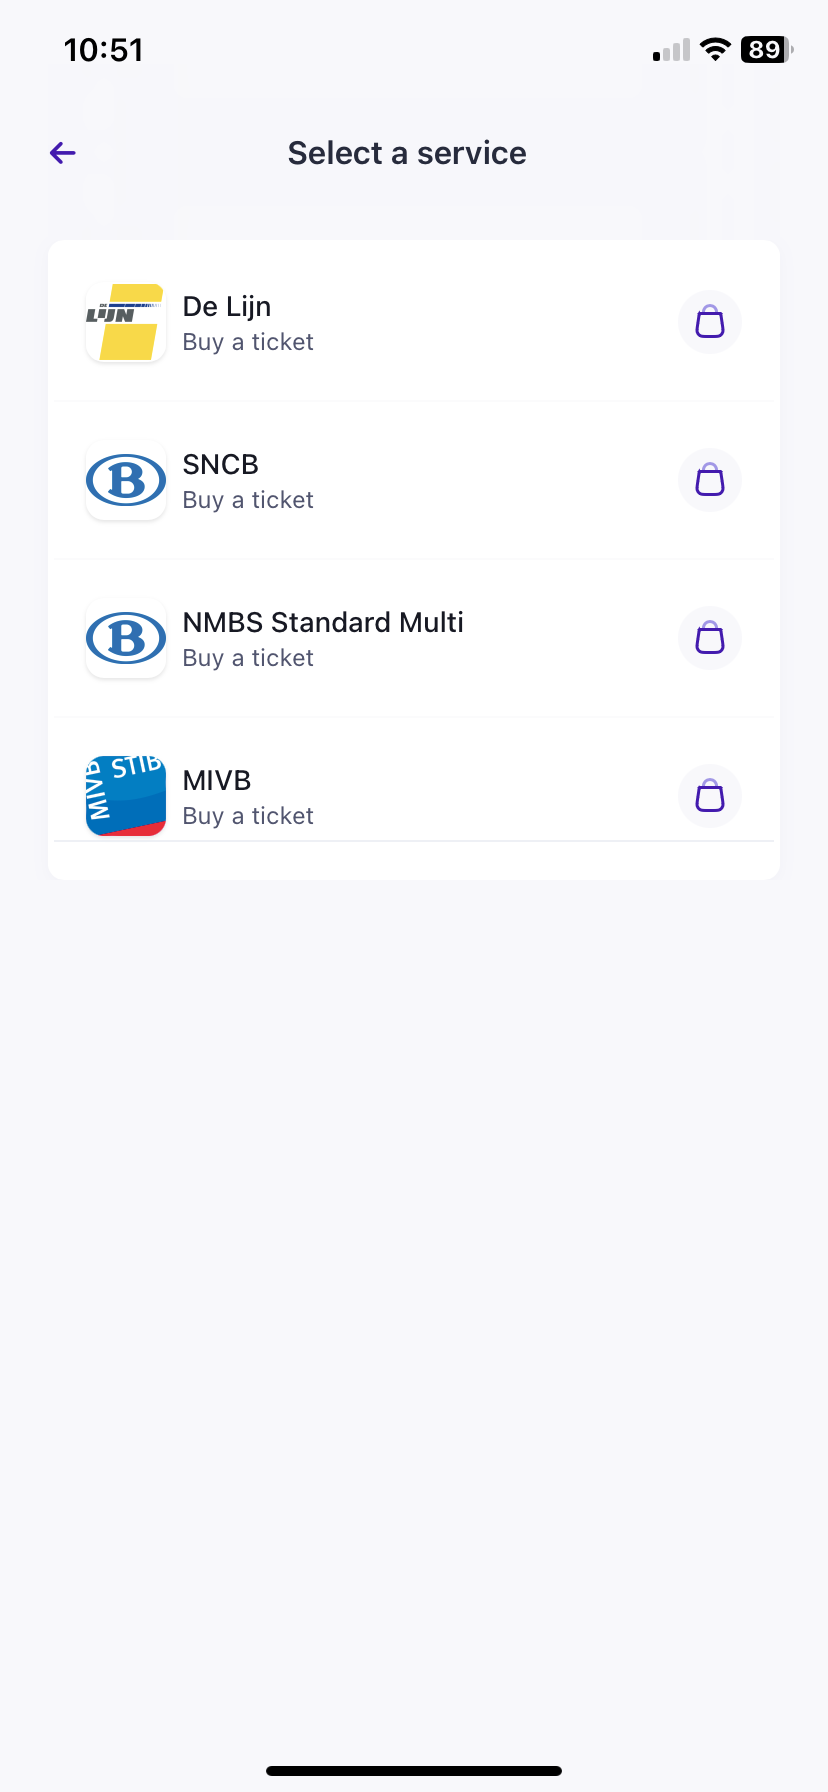The image size is (828, 1792).
Task: Tap "Buy a ticket" under SNCB
Action: click(x=248, y=500)
